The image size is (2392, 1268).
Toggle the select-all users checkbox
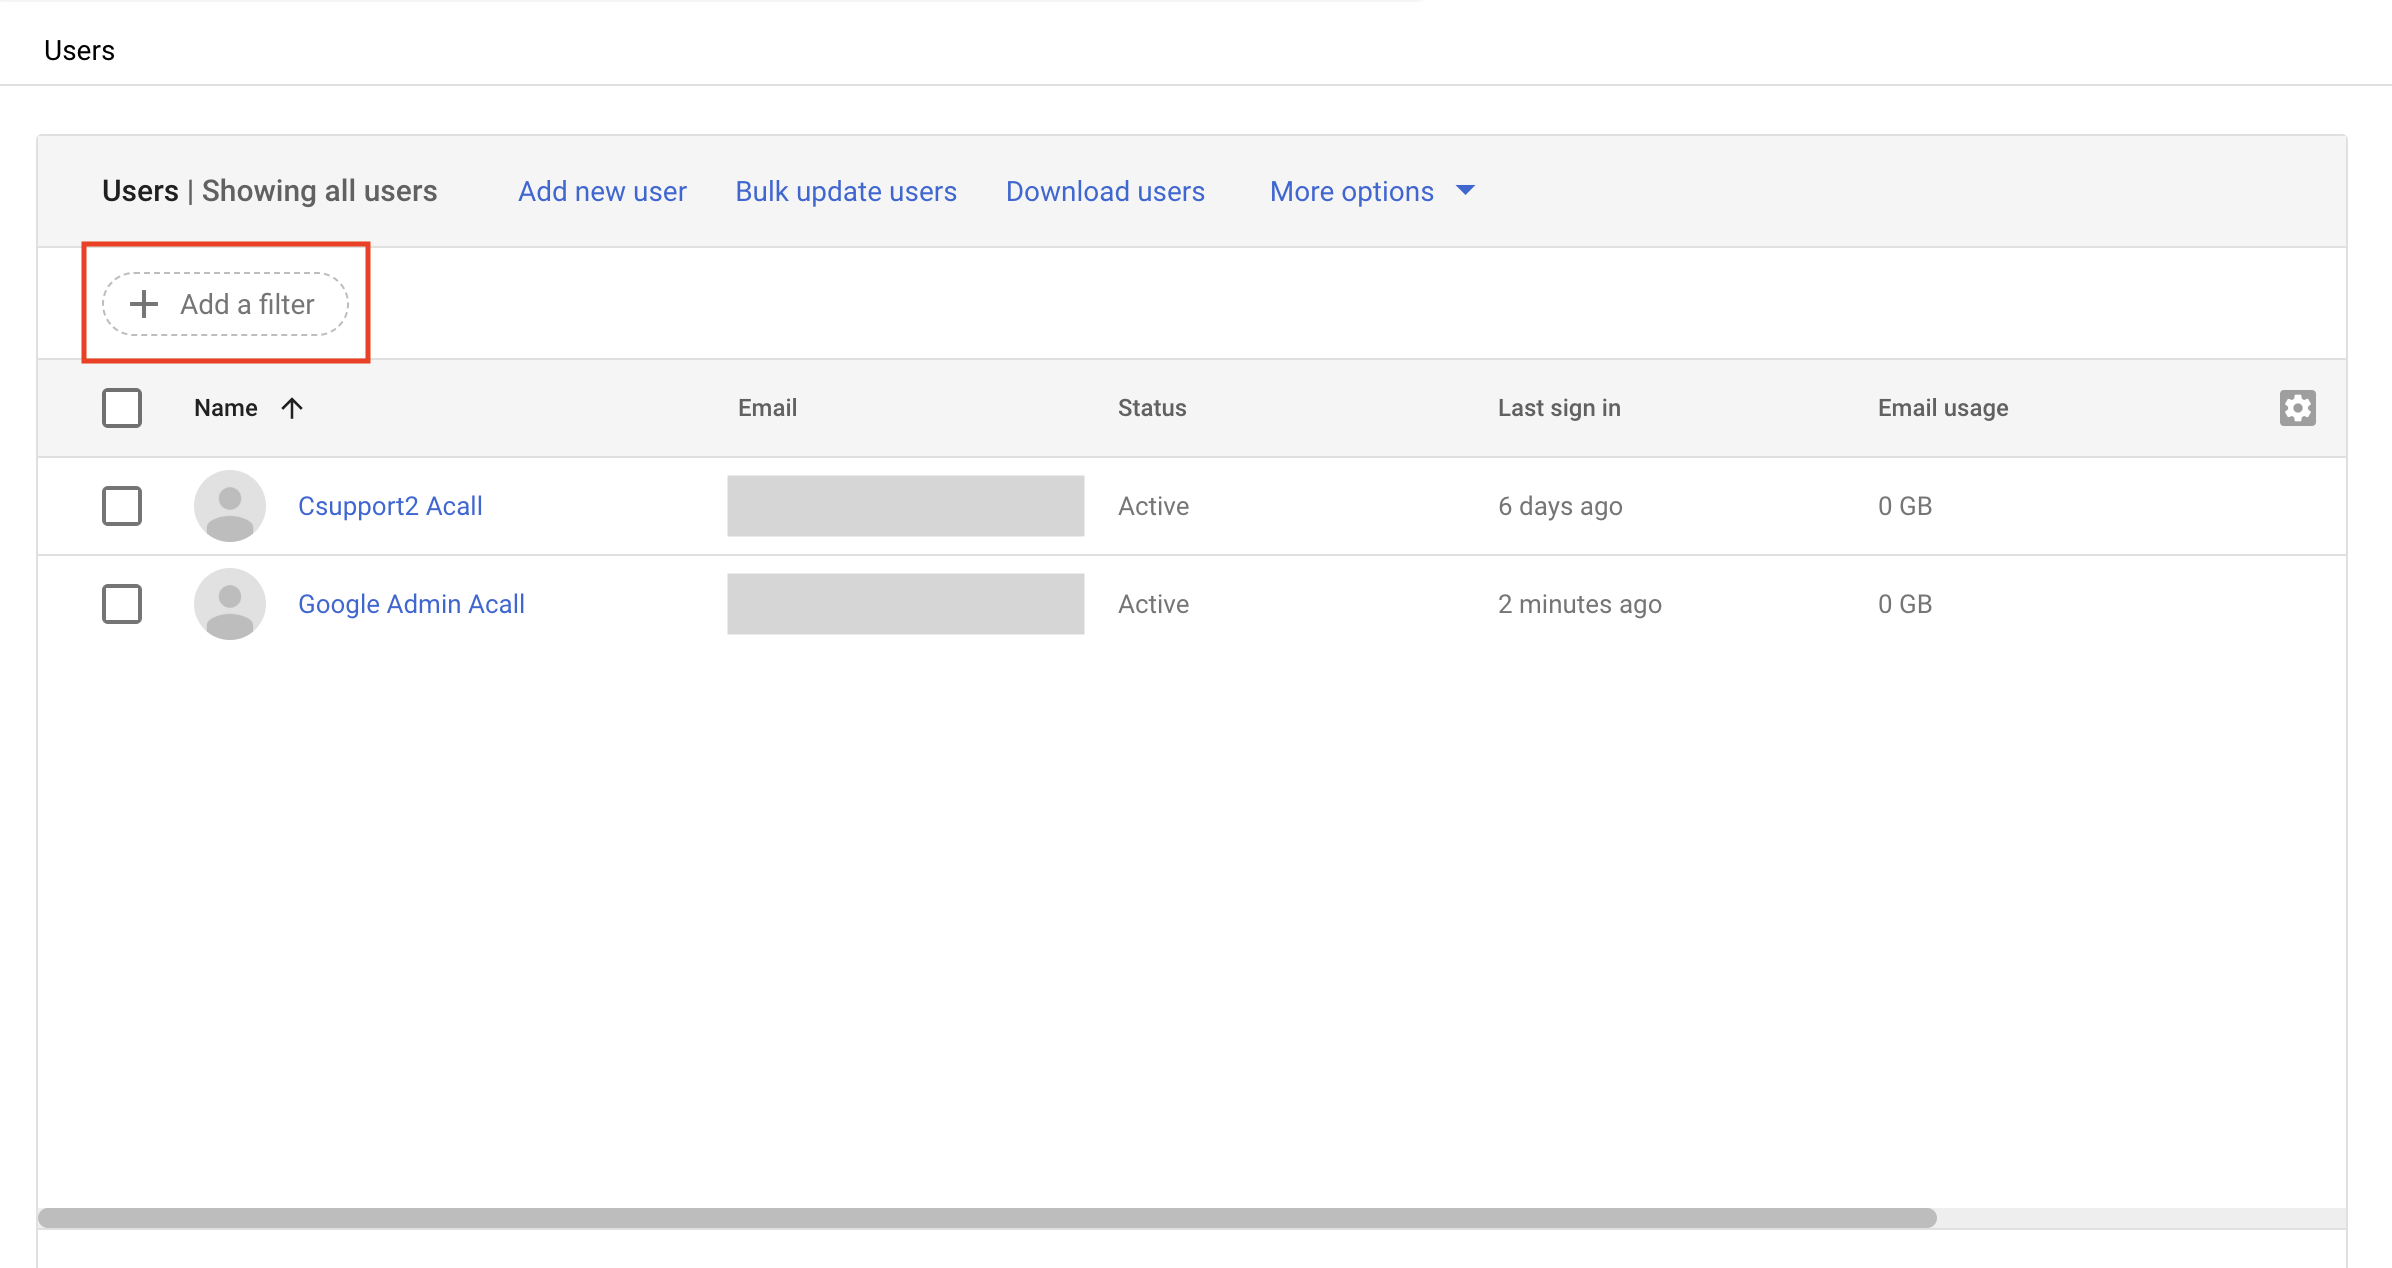122,408
